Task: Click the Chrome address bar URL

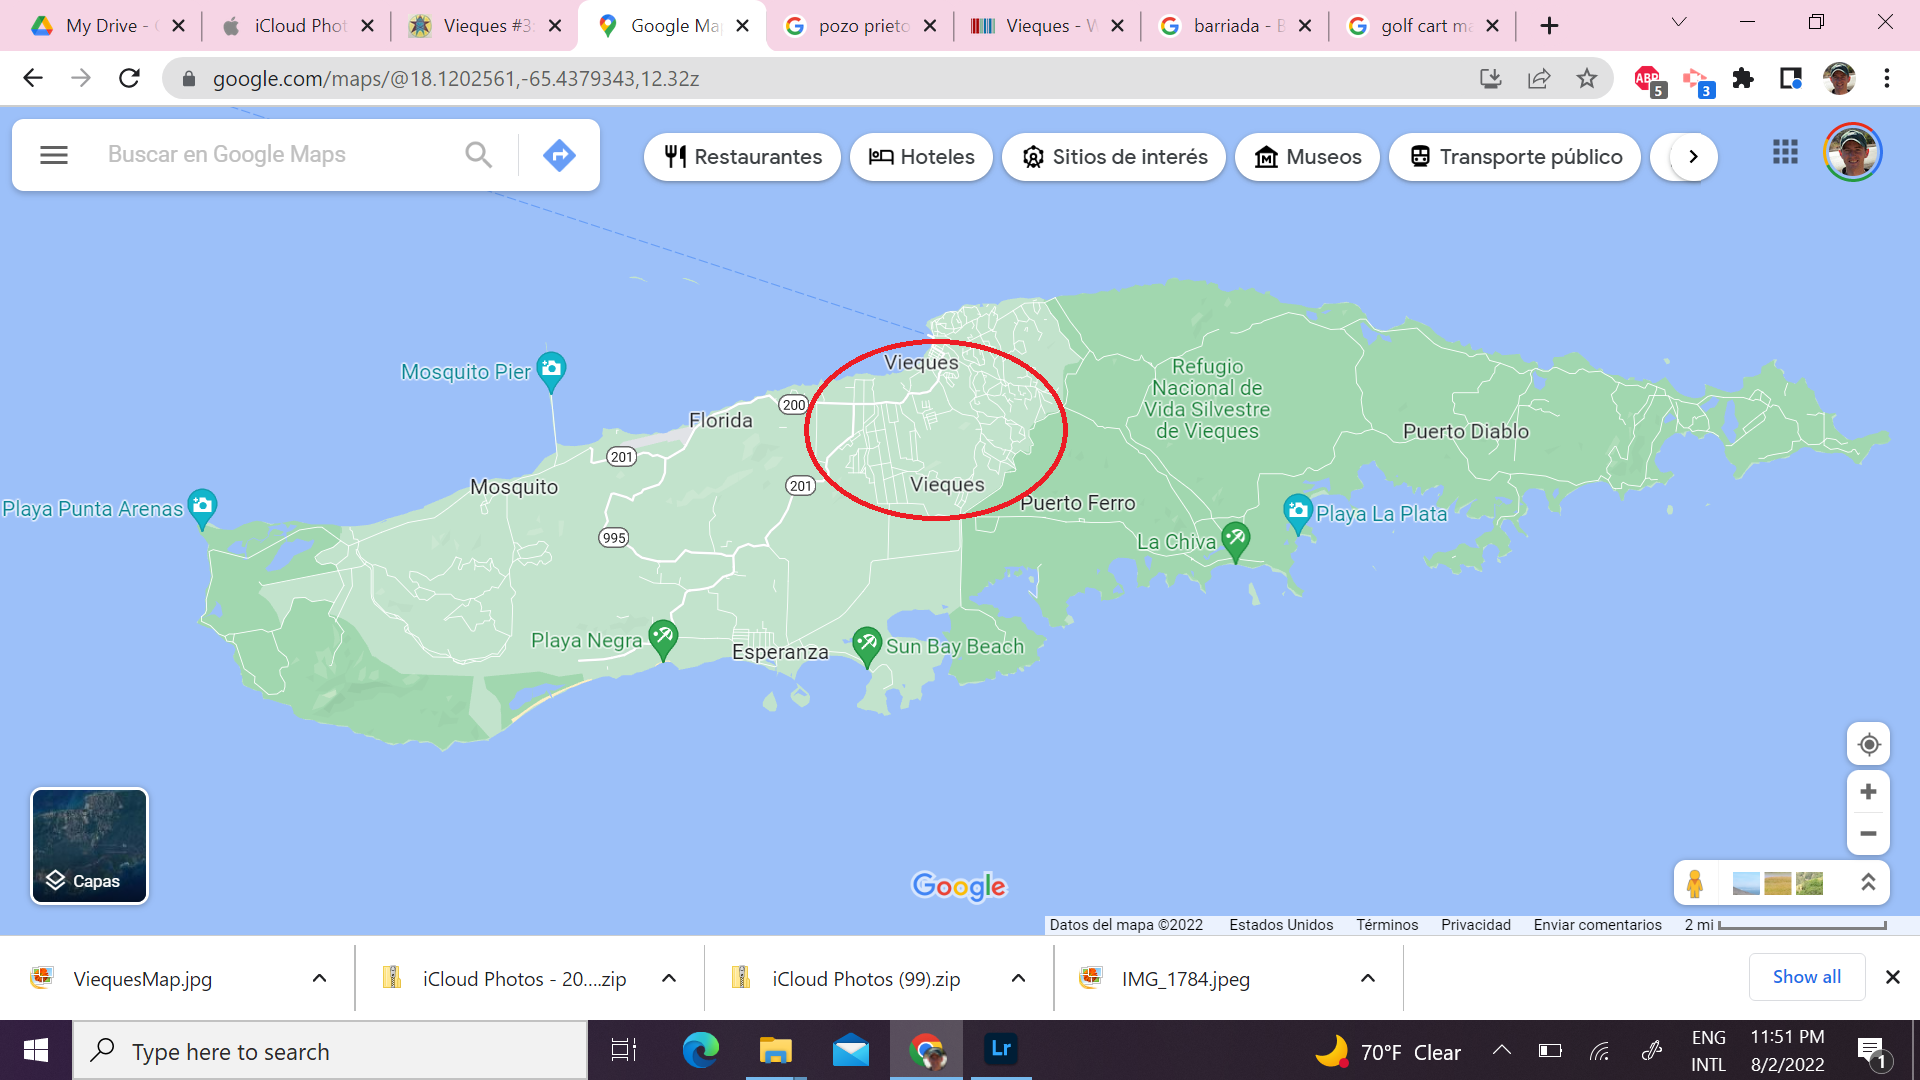Action: (455, 79)
